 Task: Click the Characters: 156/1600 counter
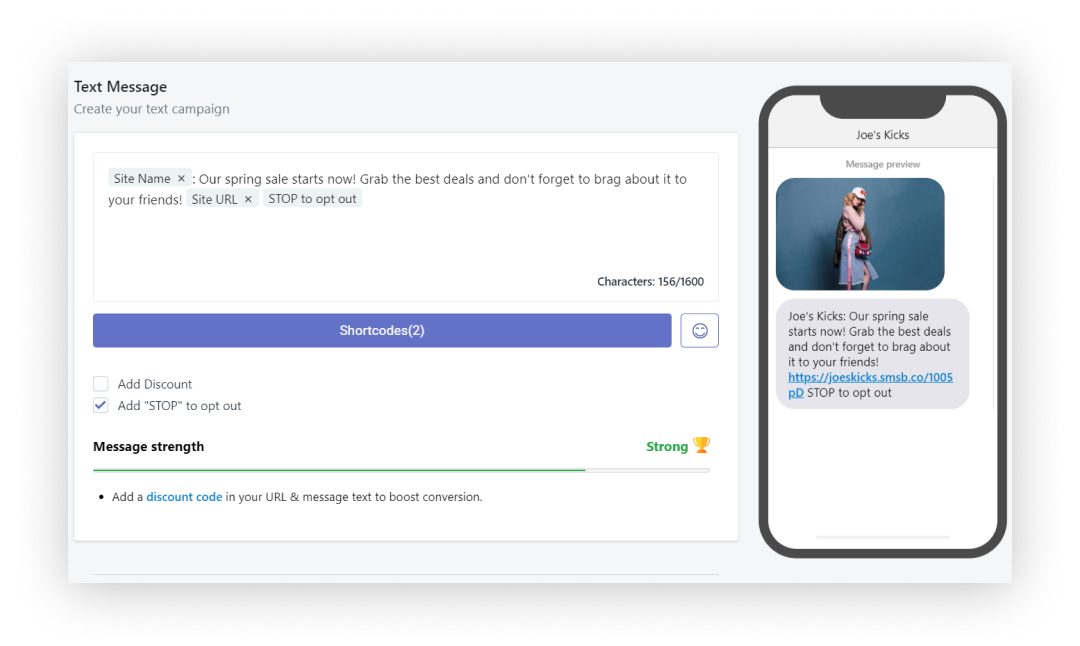coord(650,281)
